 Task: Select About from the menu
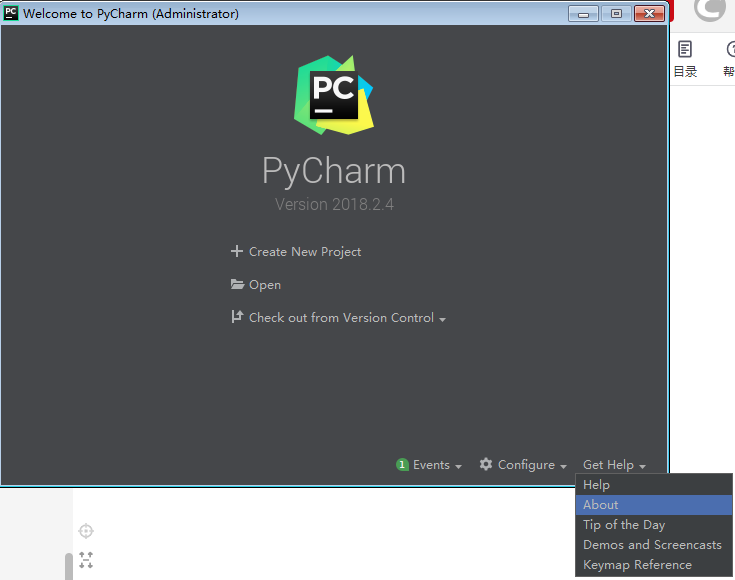(654, 505)
